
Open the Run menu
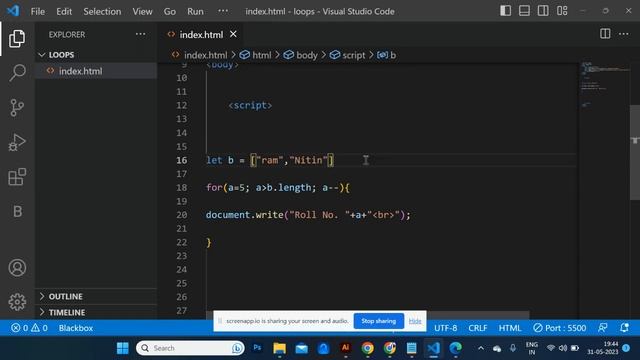(x=195, y=11)
